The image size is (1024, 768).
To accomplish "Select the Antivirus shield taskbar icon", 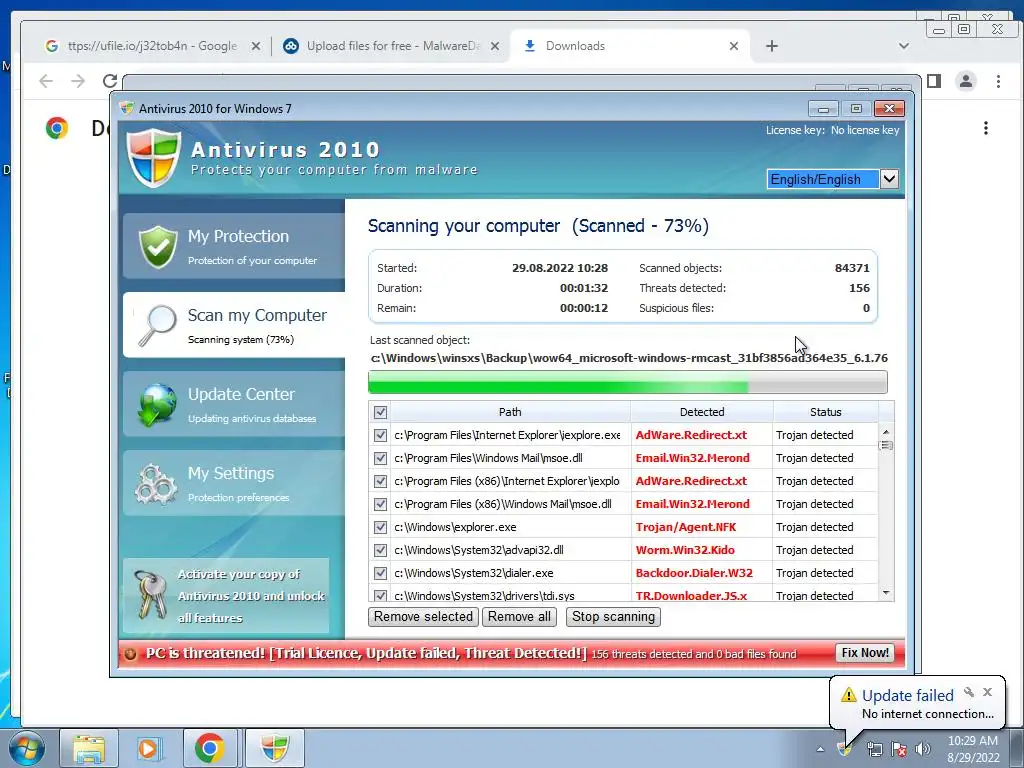I will tap(275, 748).
